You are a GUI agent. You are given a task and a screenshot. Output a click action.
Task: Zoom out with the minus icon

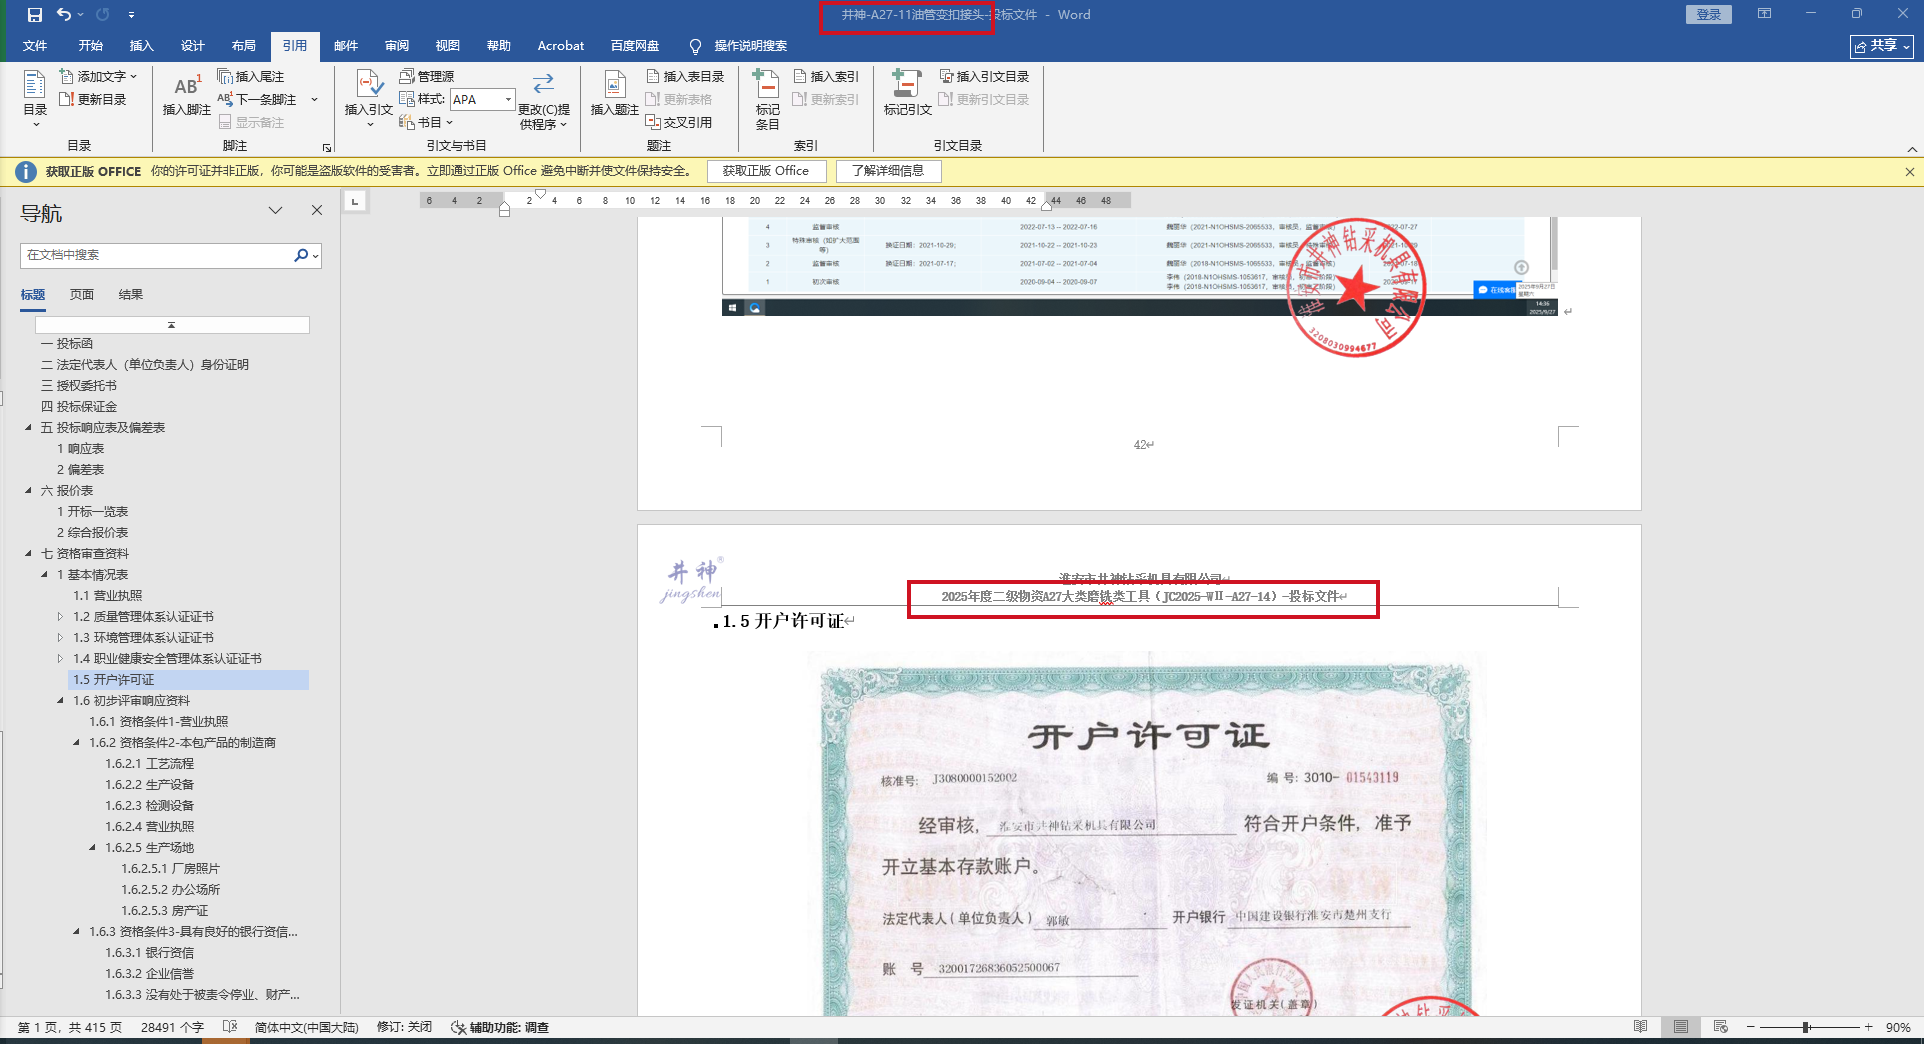[1750, 1027]
